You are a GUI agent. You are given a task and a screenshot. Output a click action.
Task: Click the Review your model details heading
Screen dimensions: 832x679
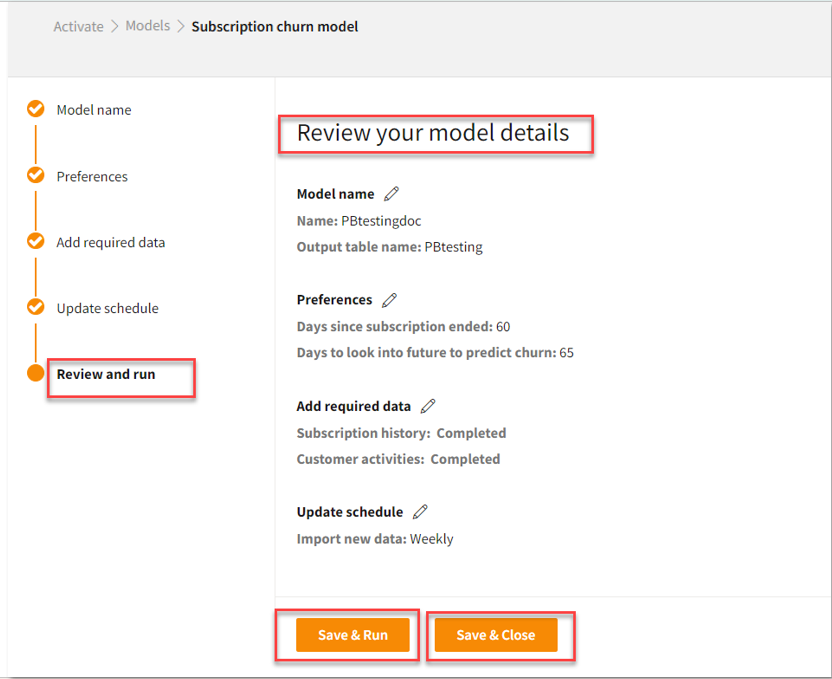(433, 133)
